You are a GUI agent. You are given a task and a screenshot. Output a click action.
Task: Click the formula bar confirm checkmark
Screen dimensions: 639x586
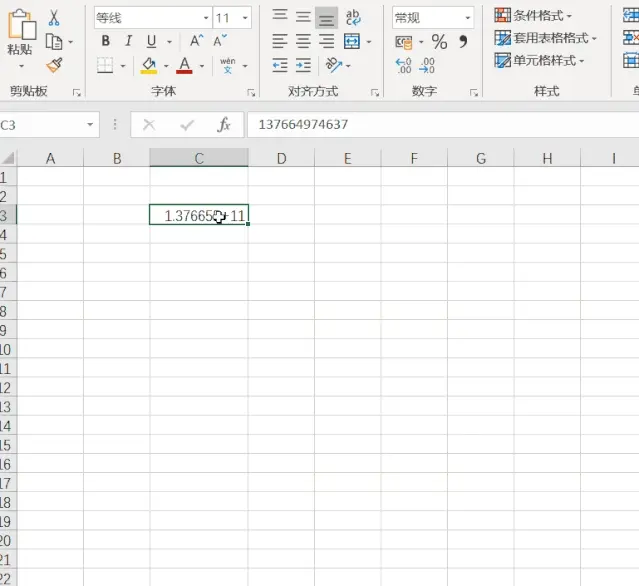coord(187,125)
